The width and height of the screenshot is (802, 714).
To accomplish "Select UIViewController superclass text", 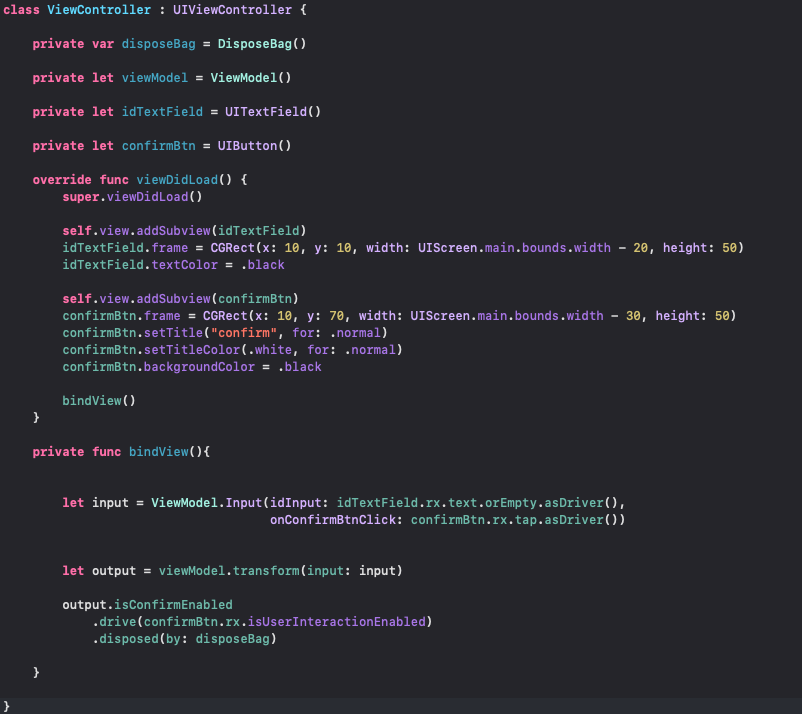I will point(232,10).
